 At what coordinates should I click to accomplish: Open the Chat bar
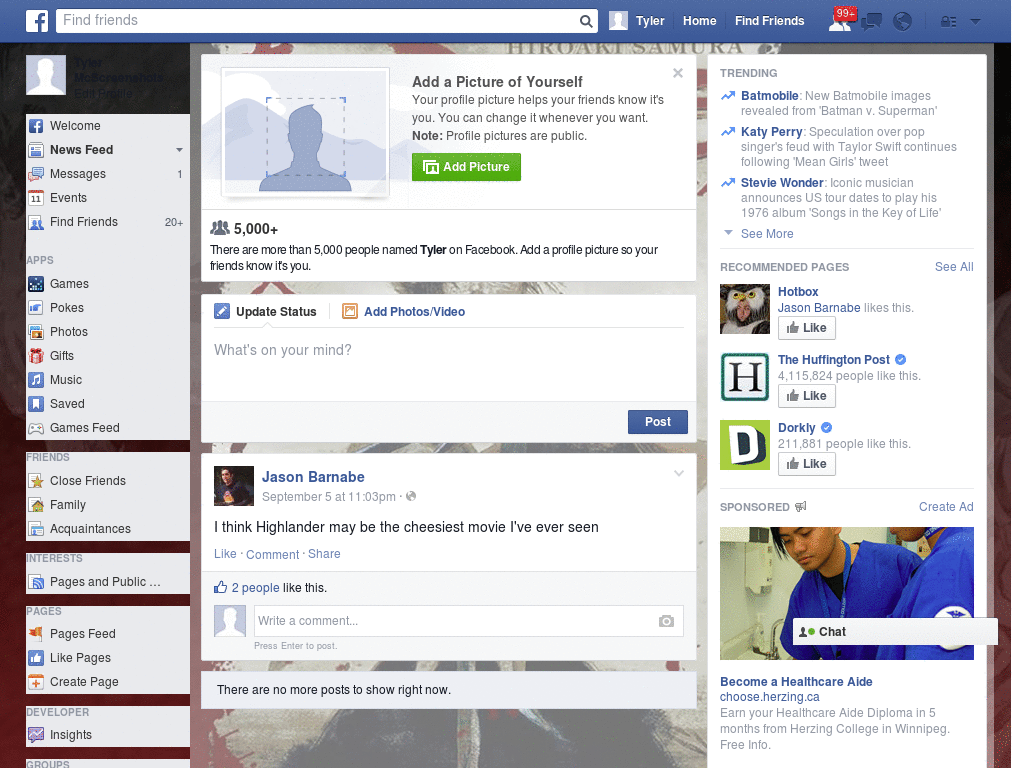point(895,632)
